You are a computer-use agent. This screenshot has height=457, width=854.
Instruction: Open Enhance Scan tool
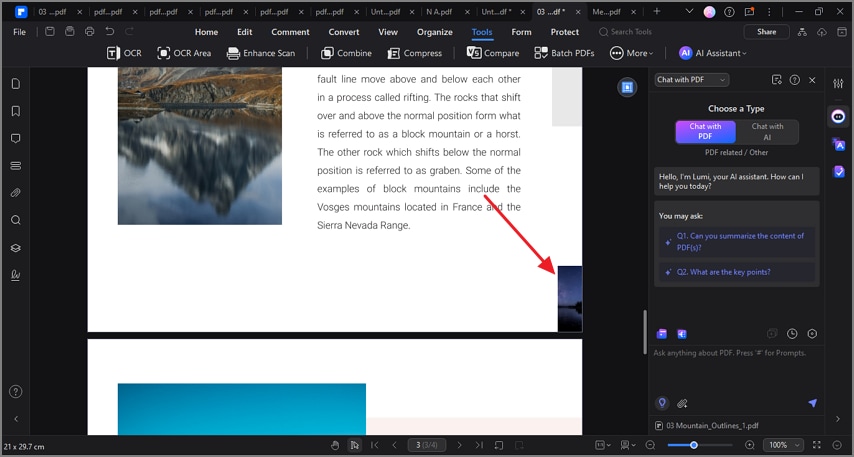pyautogui.click(x=261, y=53)
